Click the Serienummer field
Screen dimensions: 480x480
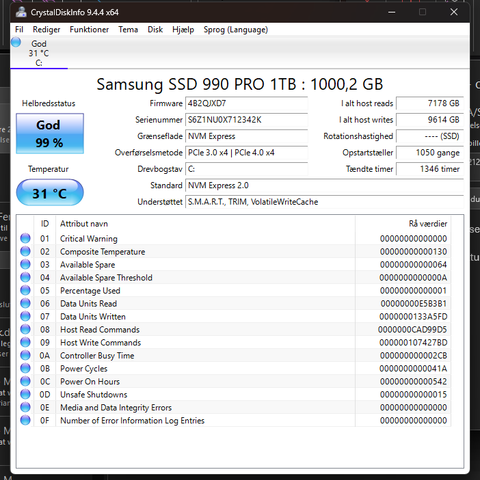pos(246,120)
